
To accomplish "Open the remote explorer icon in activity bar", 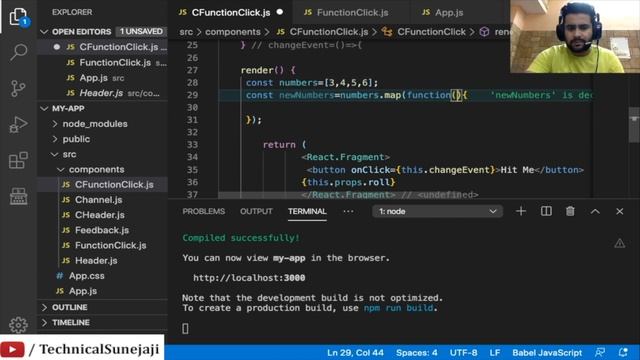I will coord(18,196).
